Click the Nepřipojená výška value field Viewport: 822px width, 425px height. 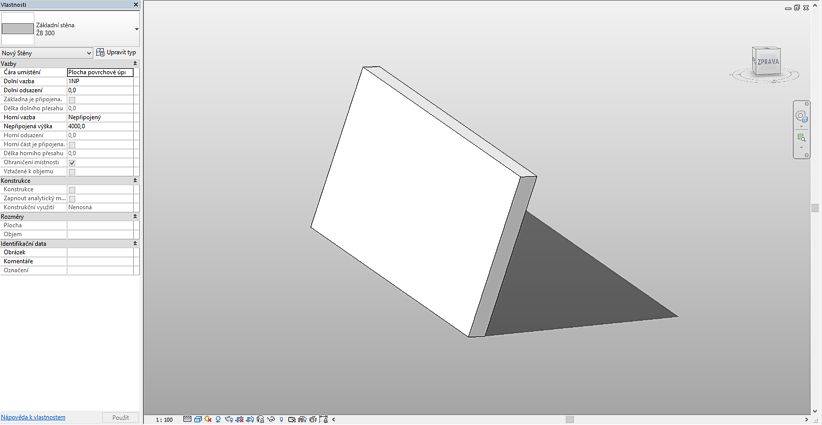click(99, 127)
